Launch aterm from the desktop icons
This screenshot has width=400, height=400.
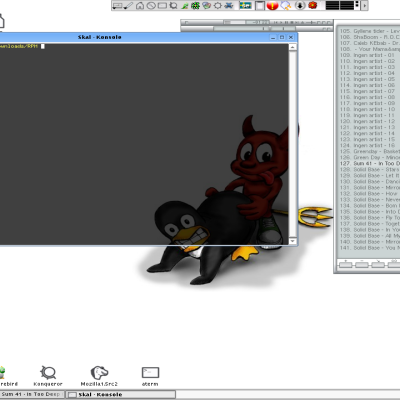pyautogui.click(x=150, y=376)
